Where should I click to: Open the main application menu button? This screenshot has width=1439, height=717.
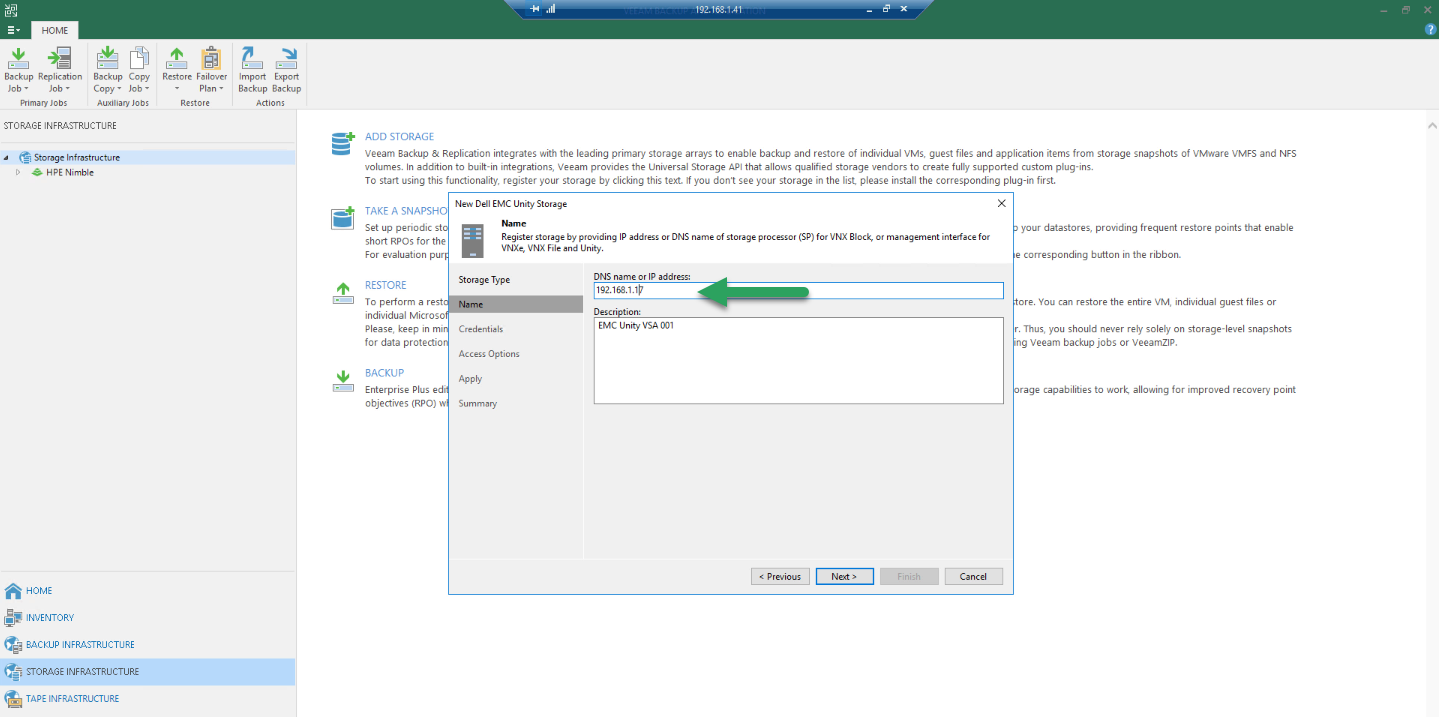(x=13, y=30)
